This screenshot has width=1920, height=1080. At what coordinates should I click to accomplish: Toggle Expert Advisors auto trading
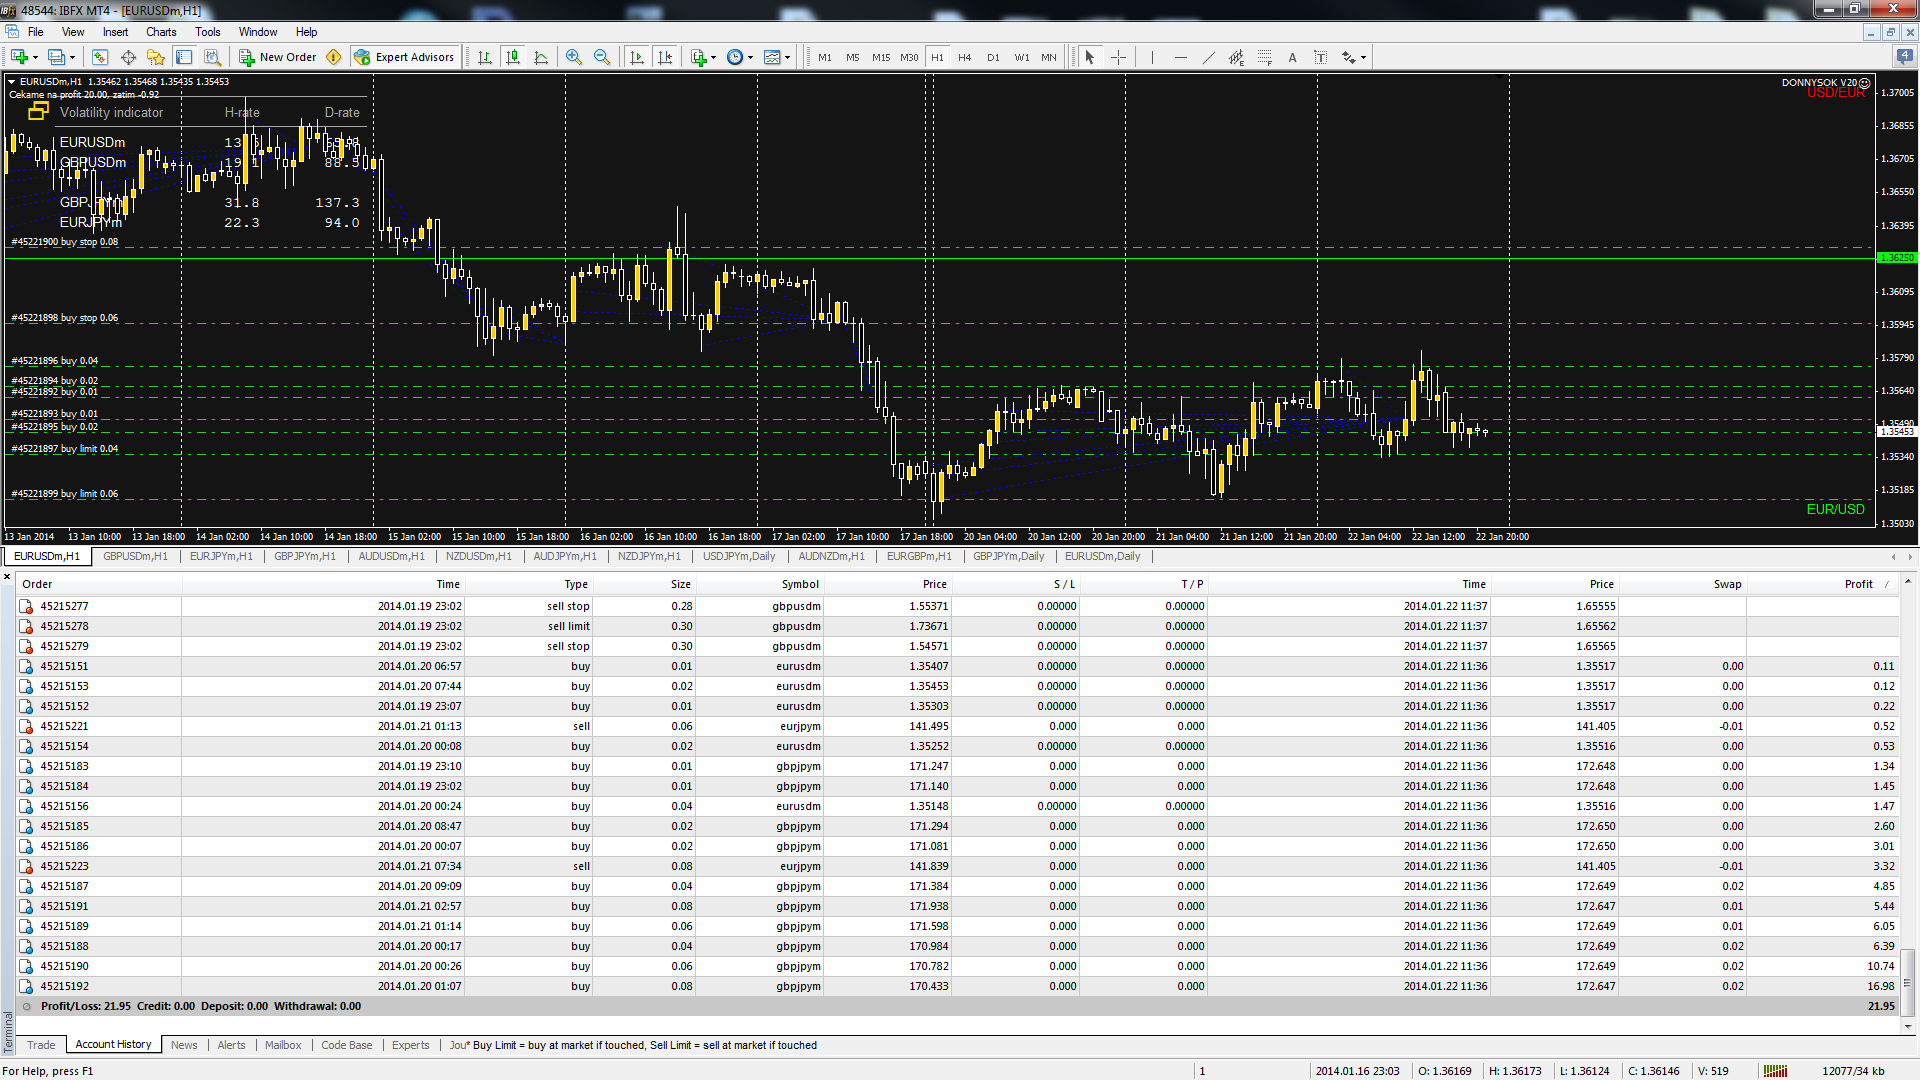tap(405, 57)
